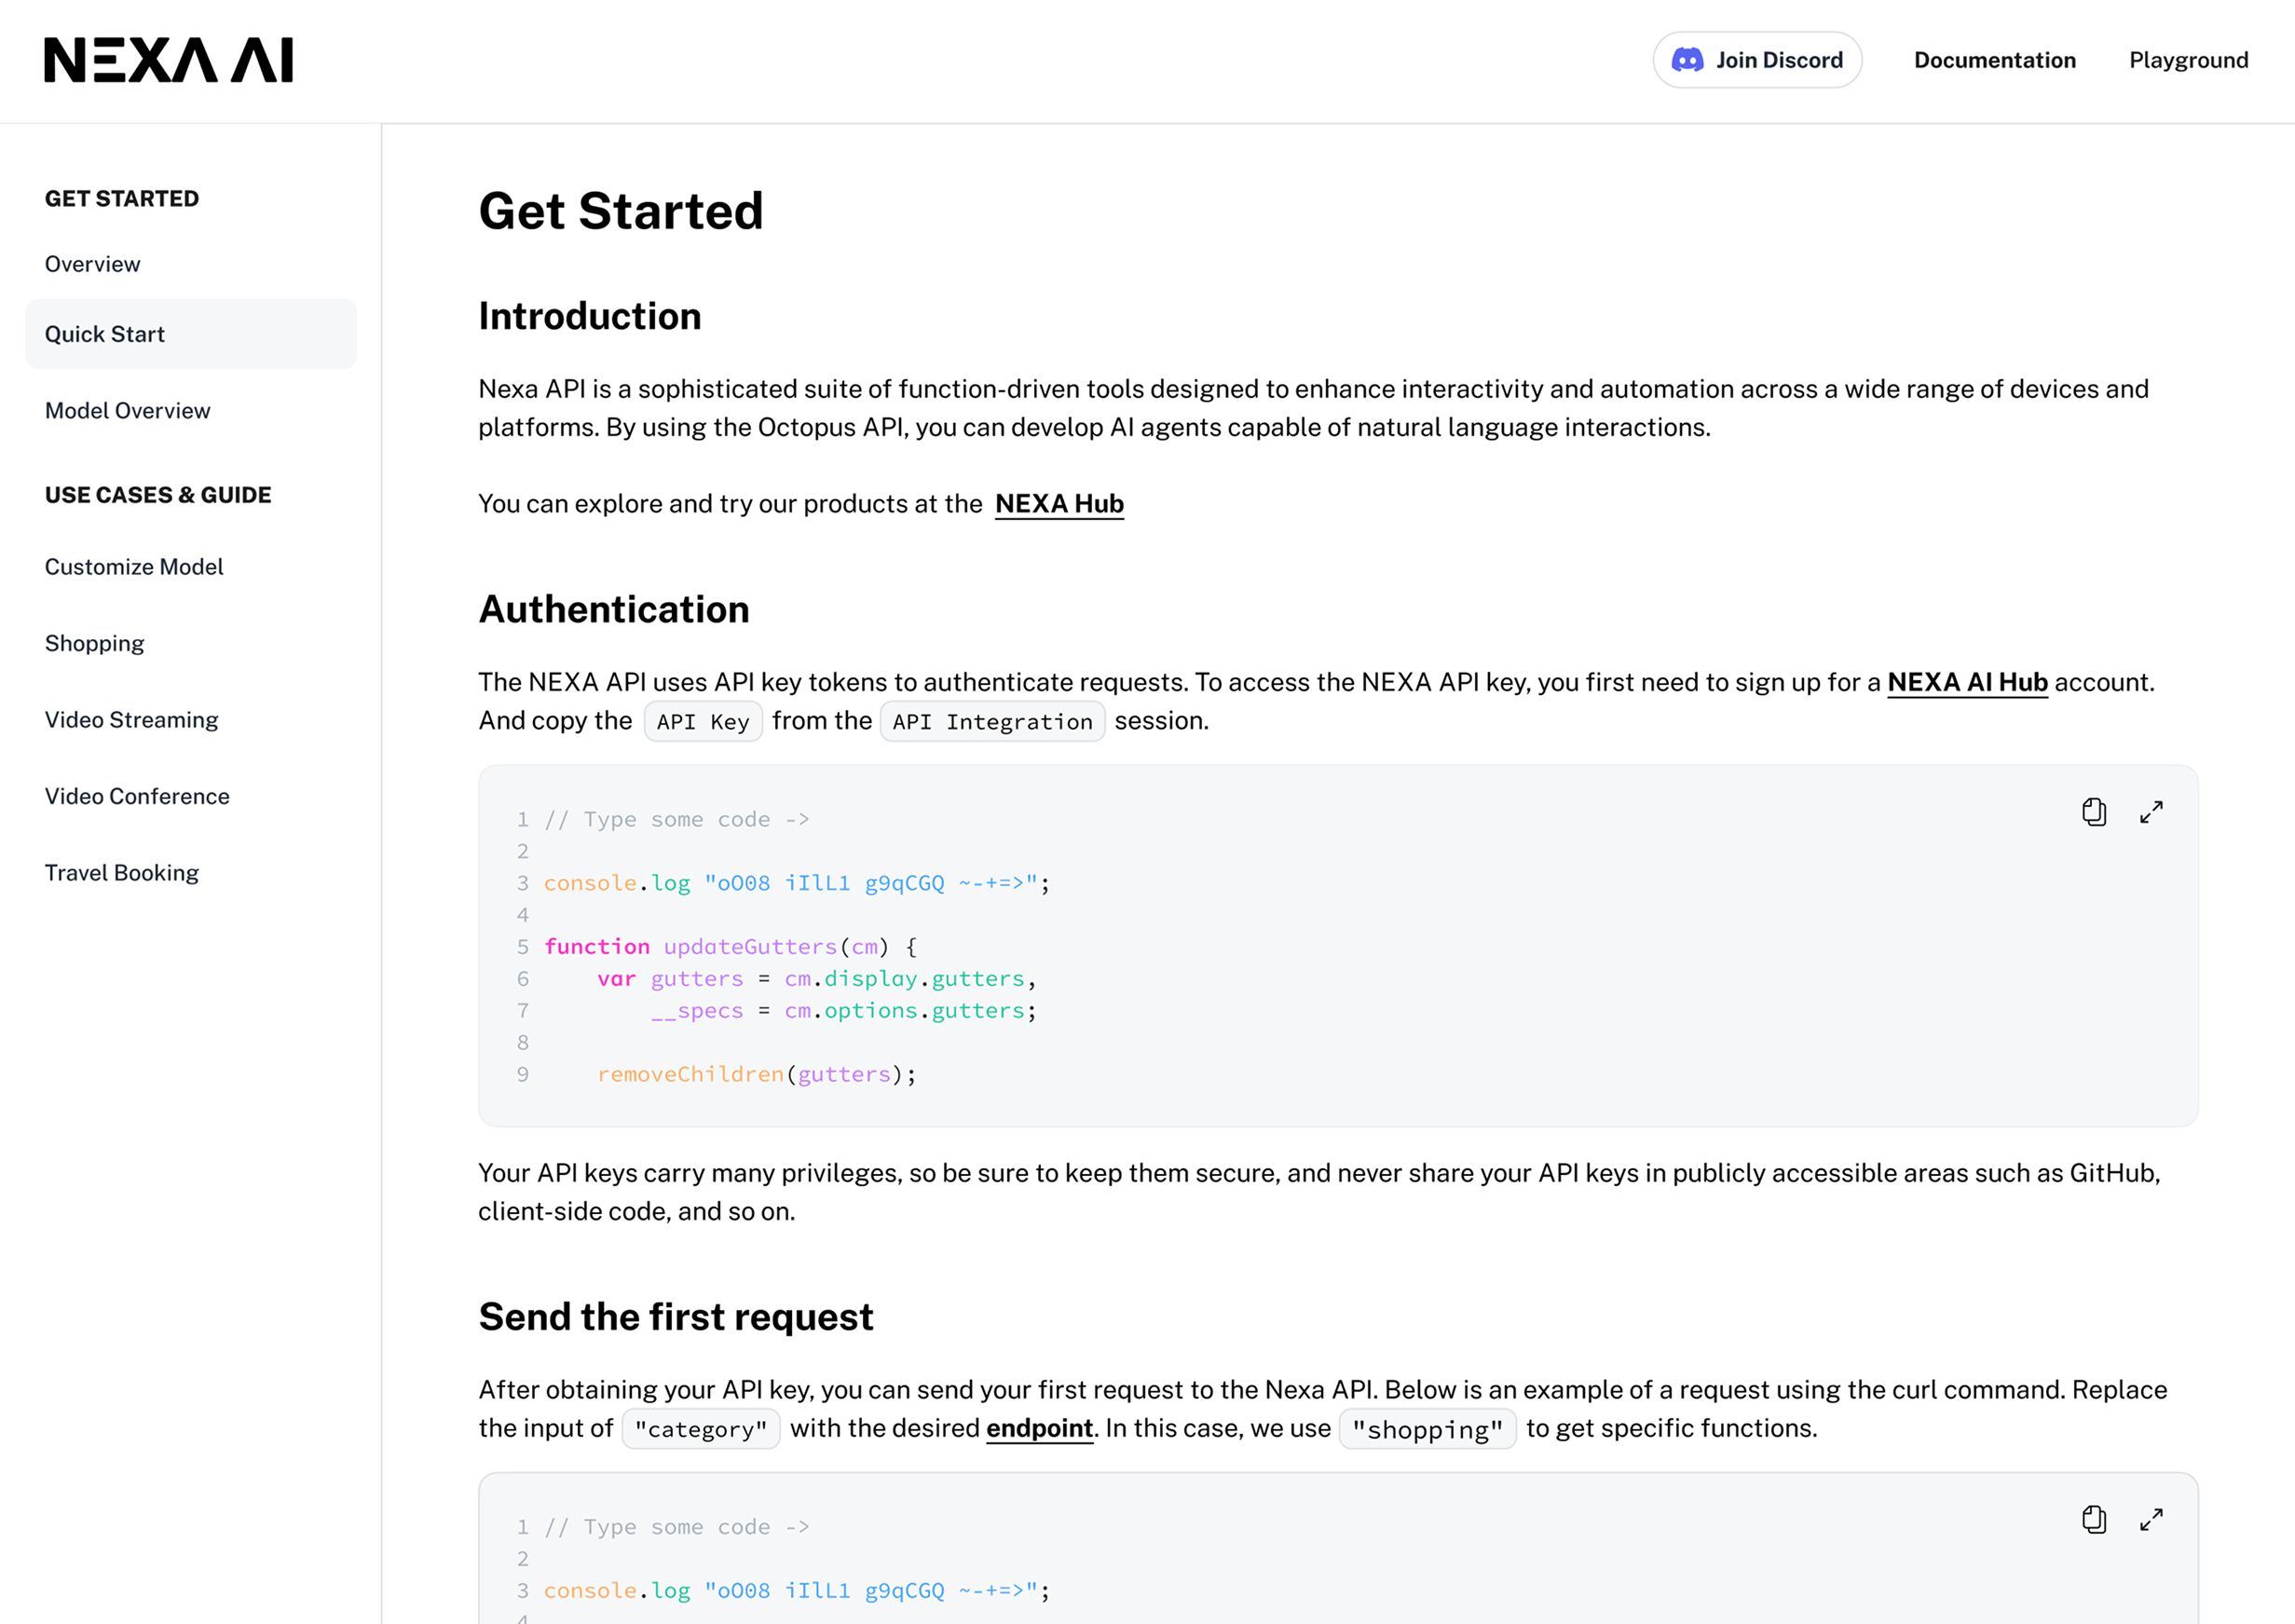This screenshot has height=1624, width=2295.
Task: Go to Playground in the top navigation
Action: coord(2188,60)
